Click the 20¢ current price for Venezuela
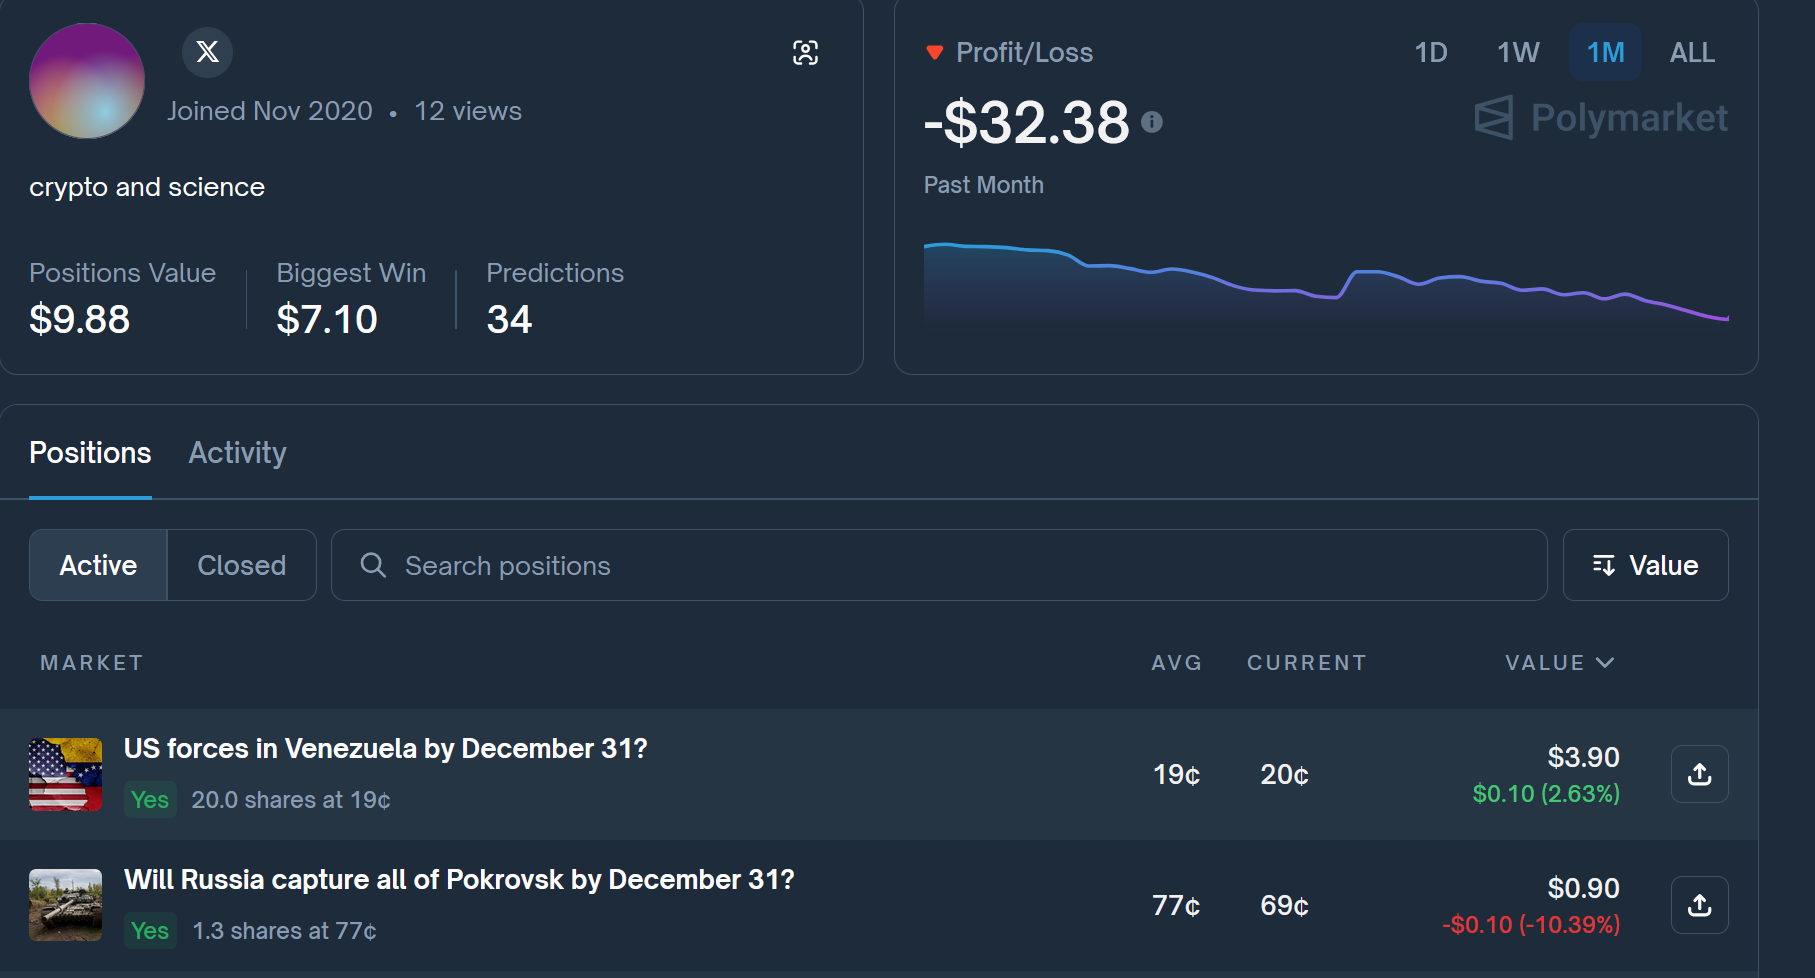The image size is (1815, 978). pos(1284,774)
